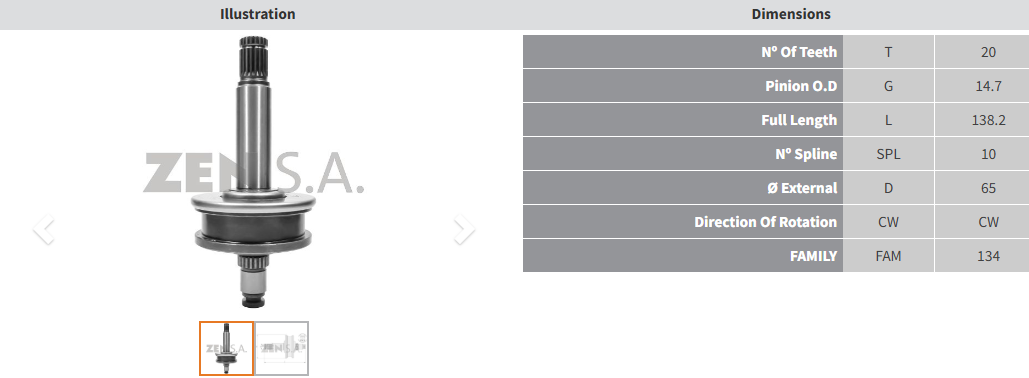
Task: Click the 138.2 full length value
Action: click(x=988, y=120)
